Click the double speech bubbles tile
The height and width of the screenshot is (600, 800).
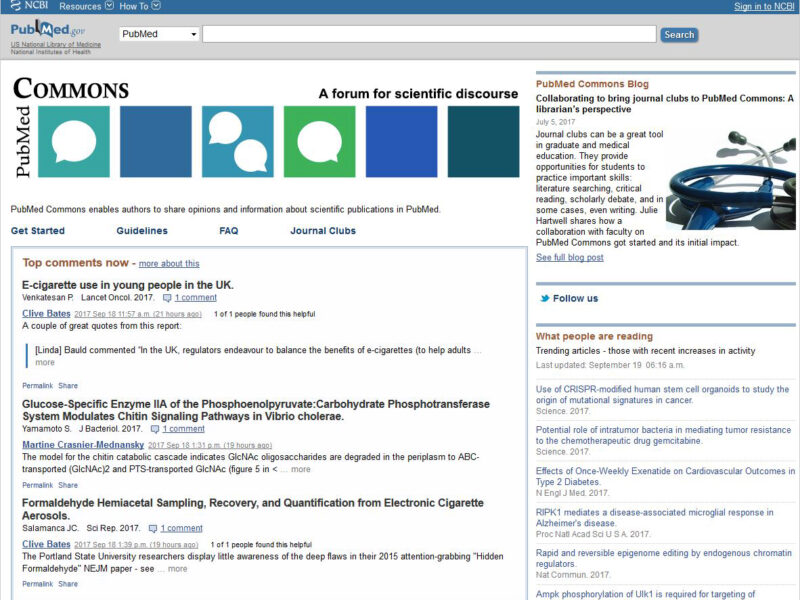point(238,142)
